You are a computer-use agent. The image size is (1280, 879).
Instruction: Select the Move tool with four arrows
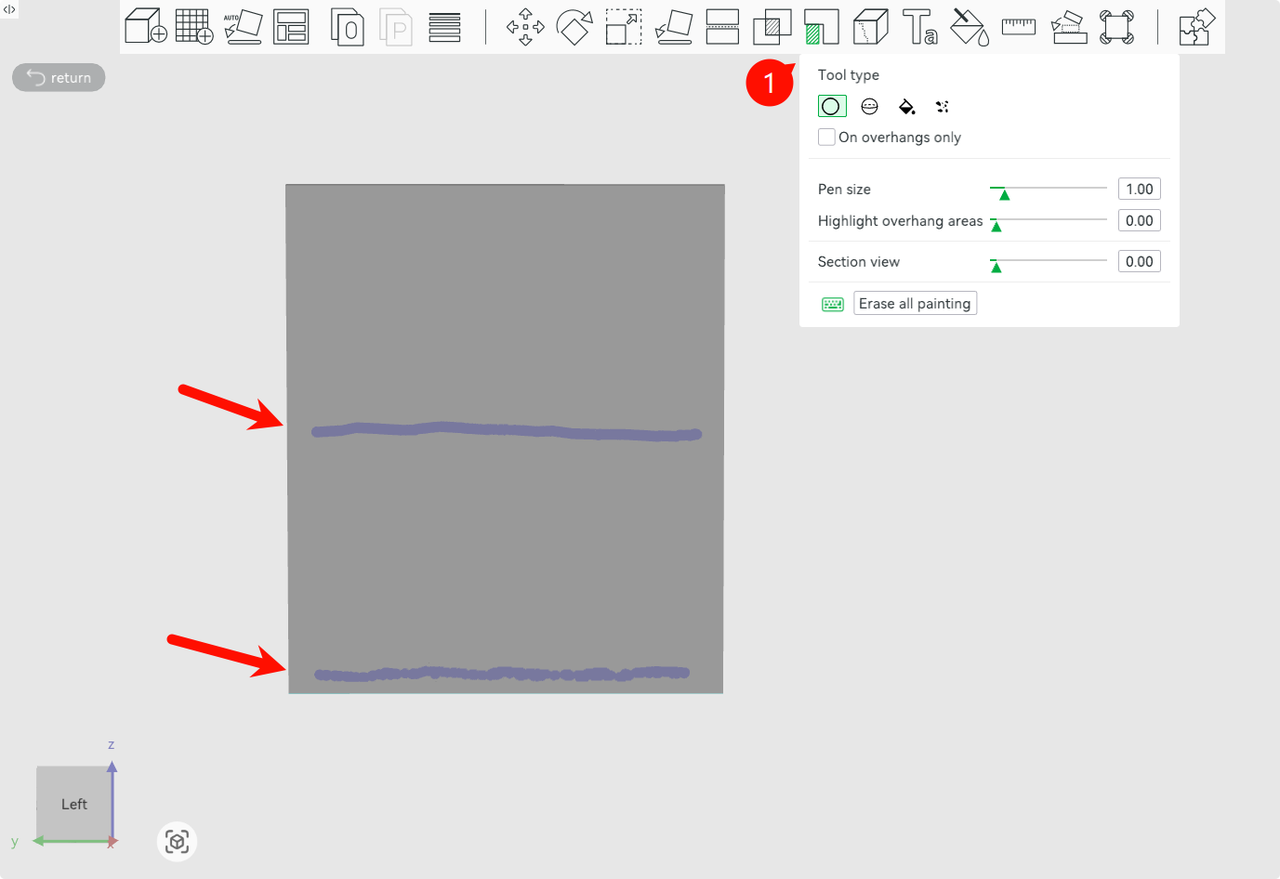pos(525,27)
